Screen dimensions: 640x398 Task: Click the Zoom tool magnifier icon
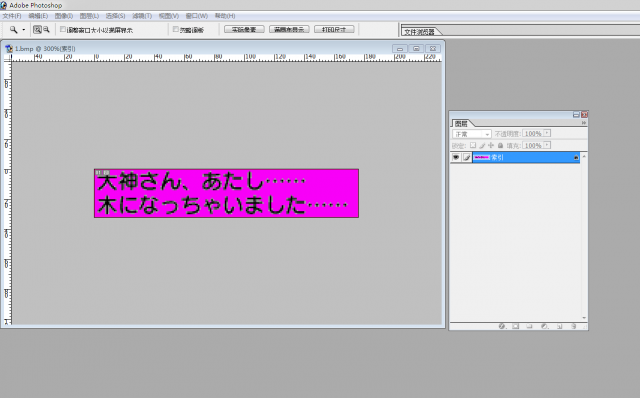coord(13,29)
